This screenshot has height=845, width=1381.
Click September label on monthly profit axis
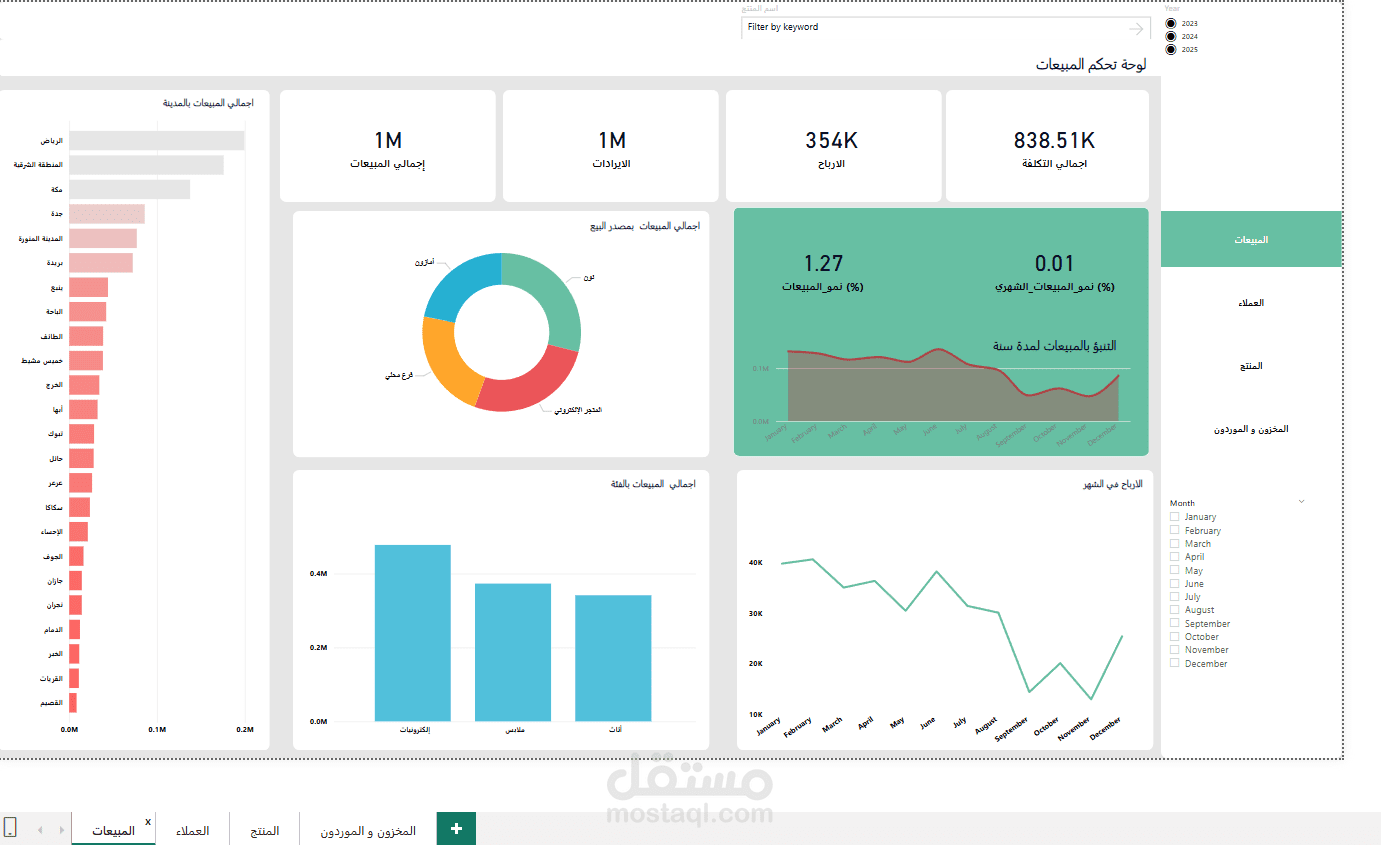click(x=1014, y=731)
